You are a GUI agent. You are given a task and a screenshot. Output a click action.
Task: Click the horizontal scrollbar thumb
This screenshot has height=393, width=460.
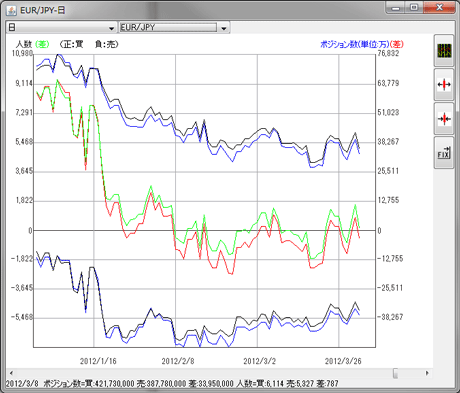pyautogui.click(x=395, y=373)
